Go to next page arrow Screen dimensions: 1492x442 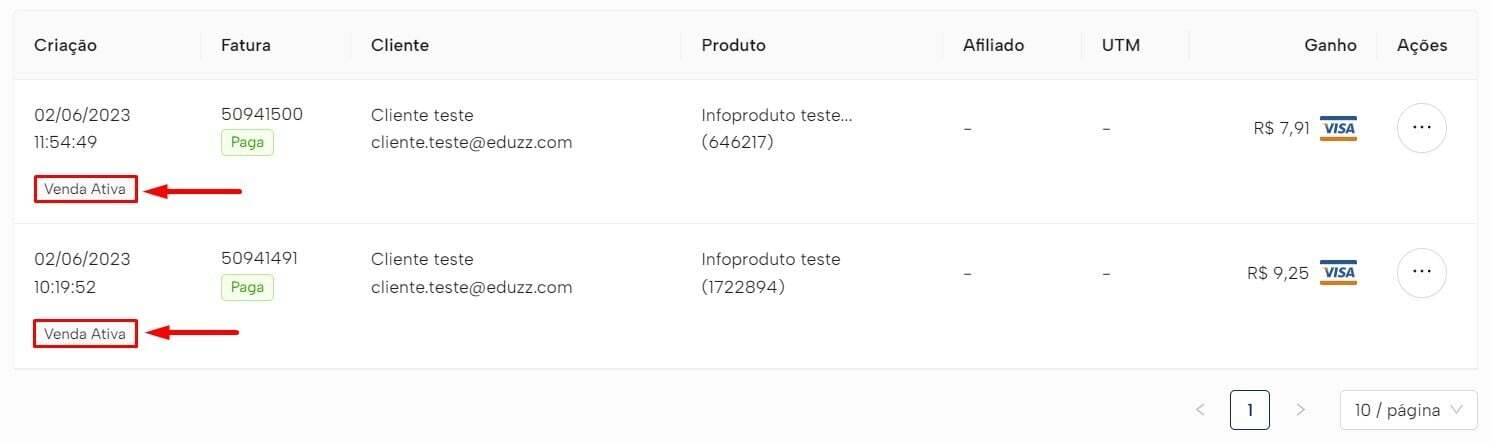click(1300, 410)
